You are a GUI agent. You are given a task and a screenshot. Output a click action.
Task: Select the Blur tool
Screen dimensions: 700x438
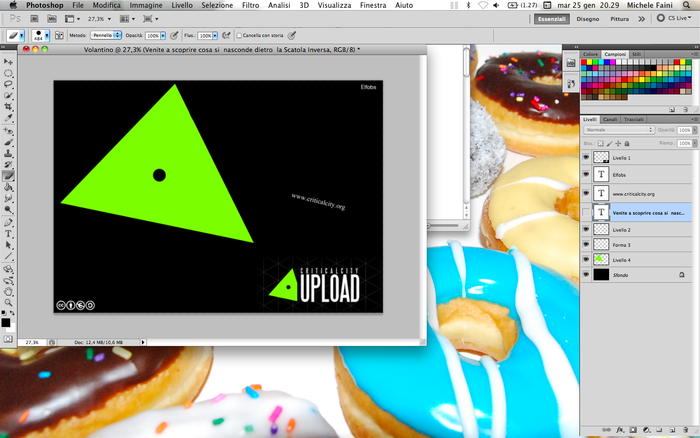(x=8, y=198)
